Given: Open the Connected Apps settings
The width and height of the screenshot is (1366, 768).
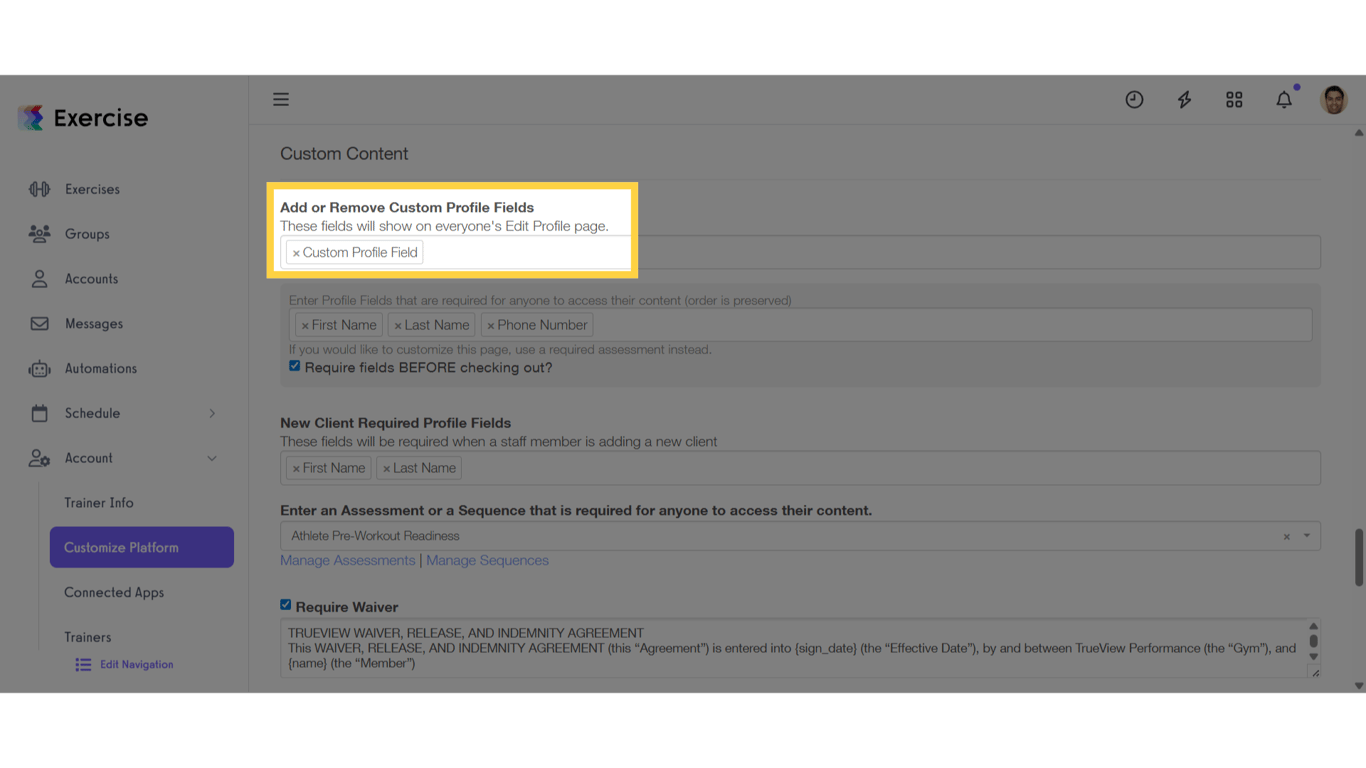Looking at the screenshot, I should pos(113,592).
